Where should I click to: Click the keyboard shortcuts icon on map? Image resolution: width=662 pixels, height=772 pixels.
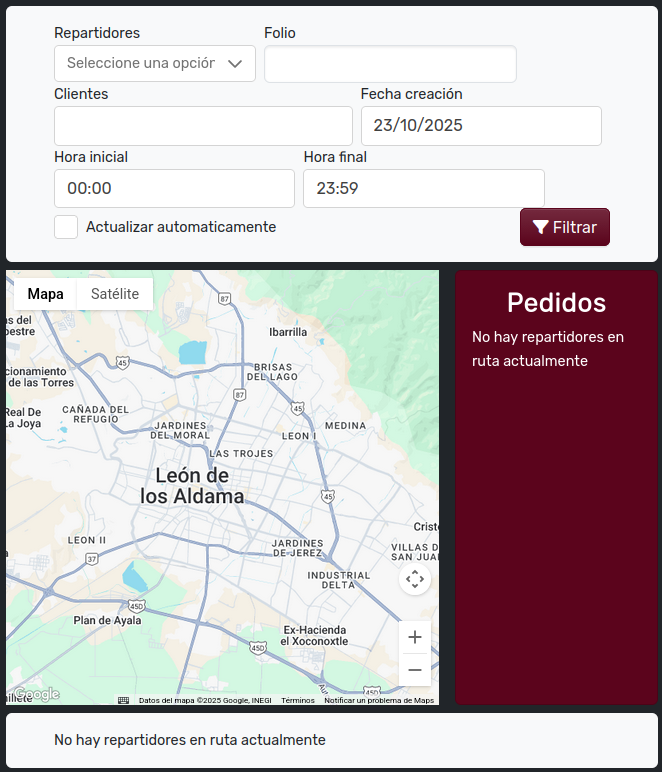pyautogui.click(x=123, y=700)
